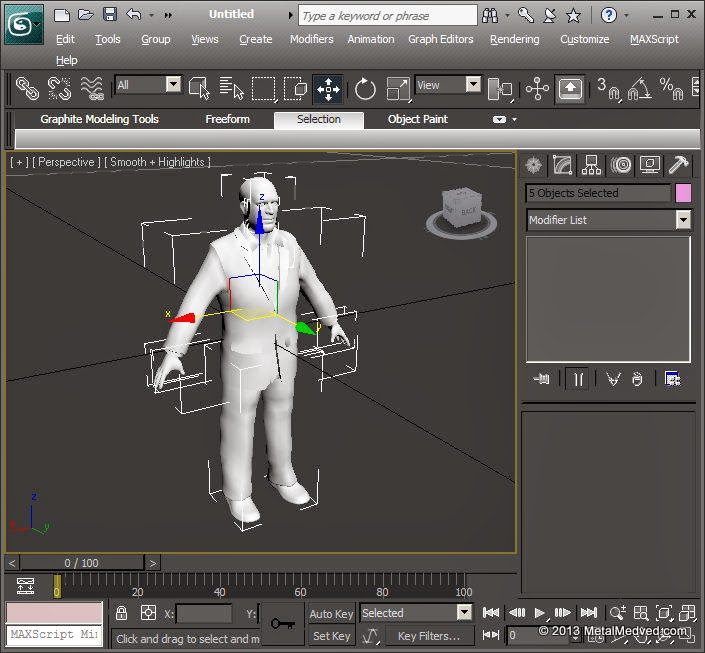Open the Hierarchy panel tab icon
705x653 pixels.
[592, 165]
